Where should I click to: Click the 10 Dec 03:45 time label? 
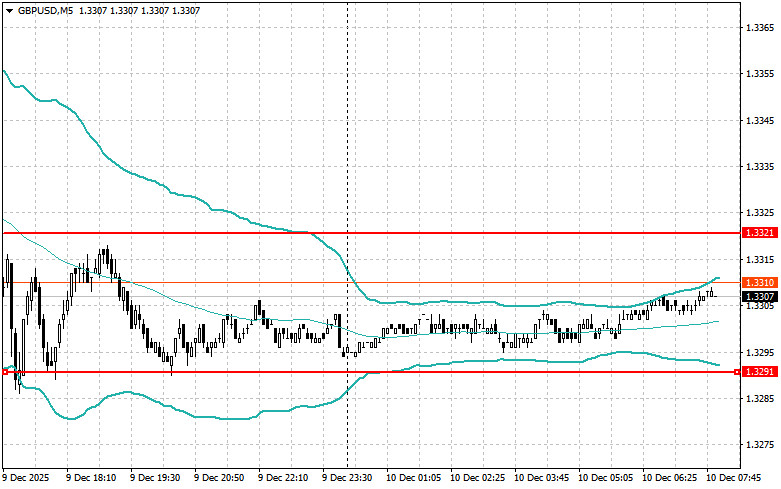[x=541, y=478]
